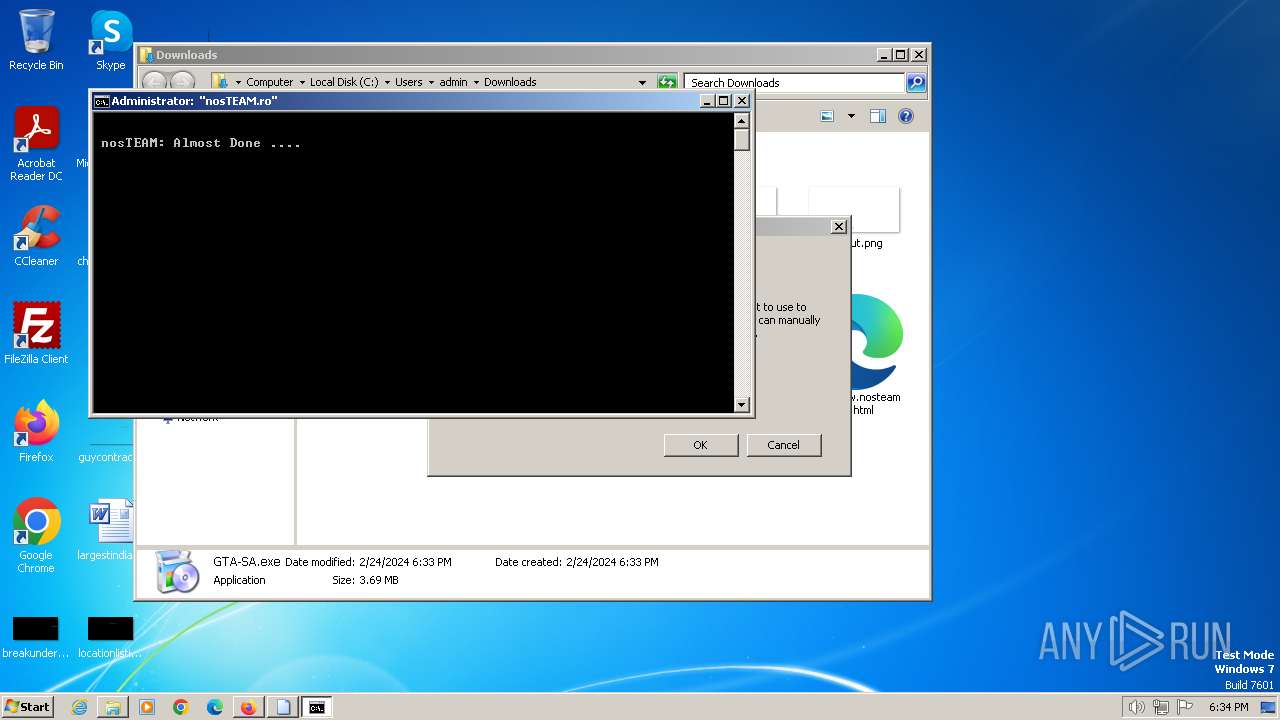
Task: Open the Recycle Bin desktop icon
Action: 36,40
